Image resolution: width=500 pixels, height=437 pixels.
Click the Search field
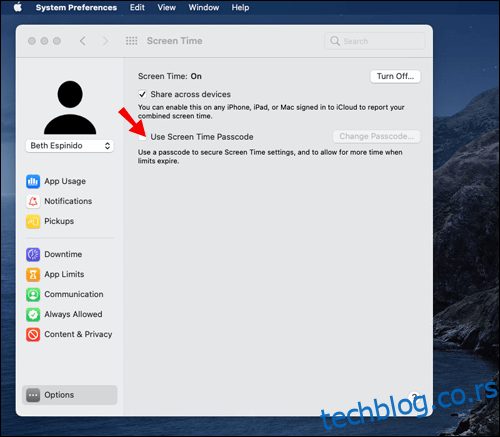[375, 41]
